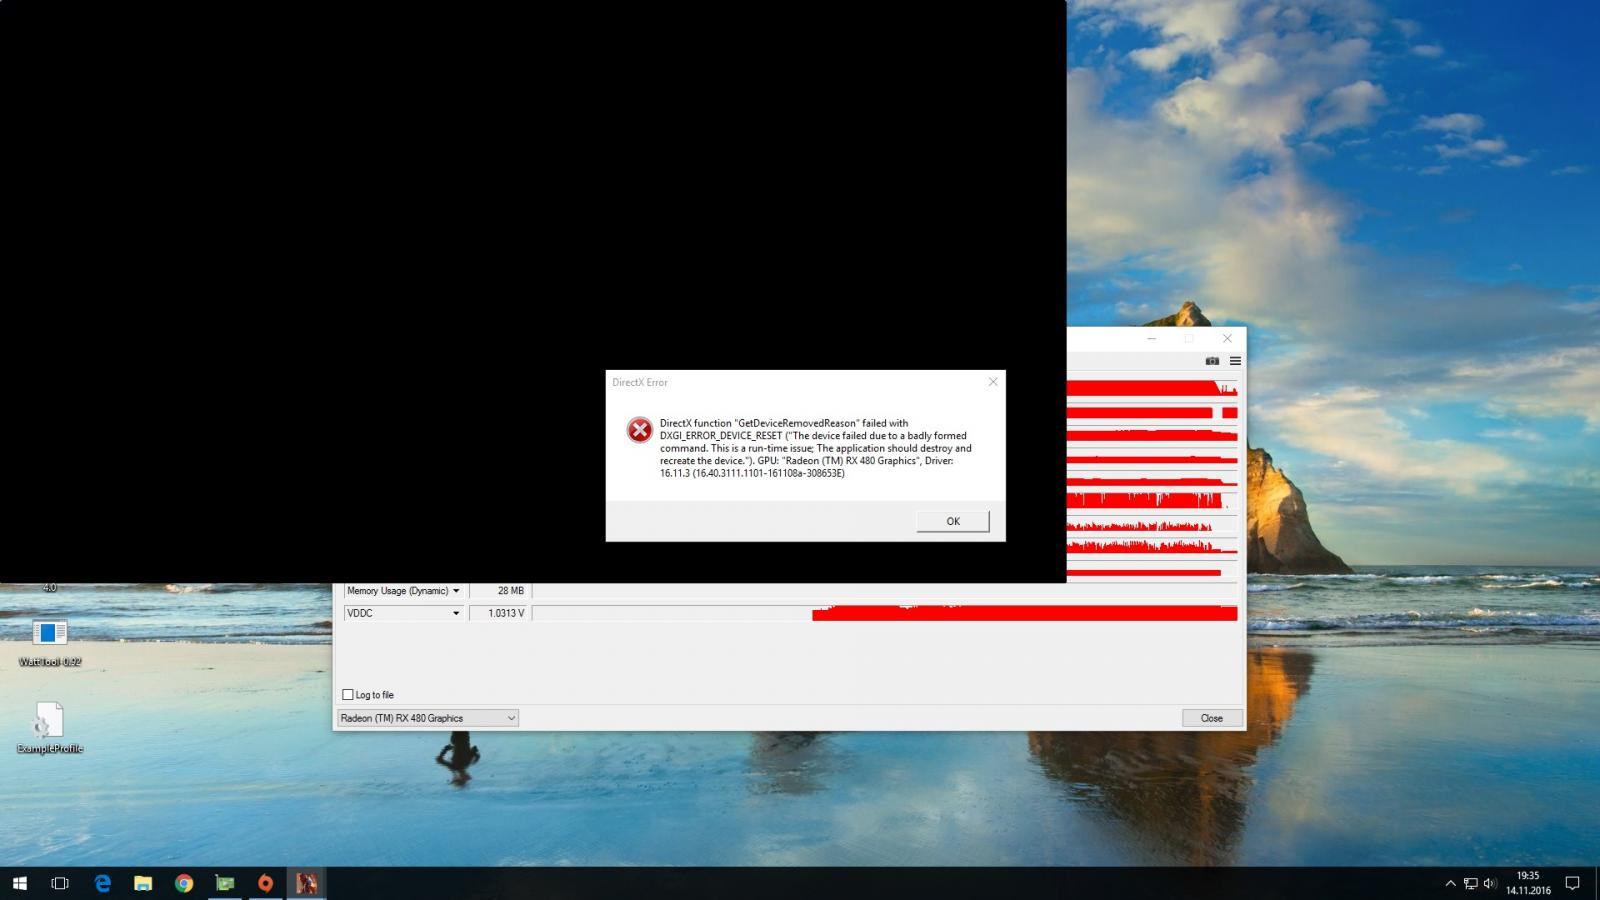Open the Radeon (TM) RX 480 Graphics dropdown

(x=428, y=718)
